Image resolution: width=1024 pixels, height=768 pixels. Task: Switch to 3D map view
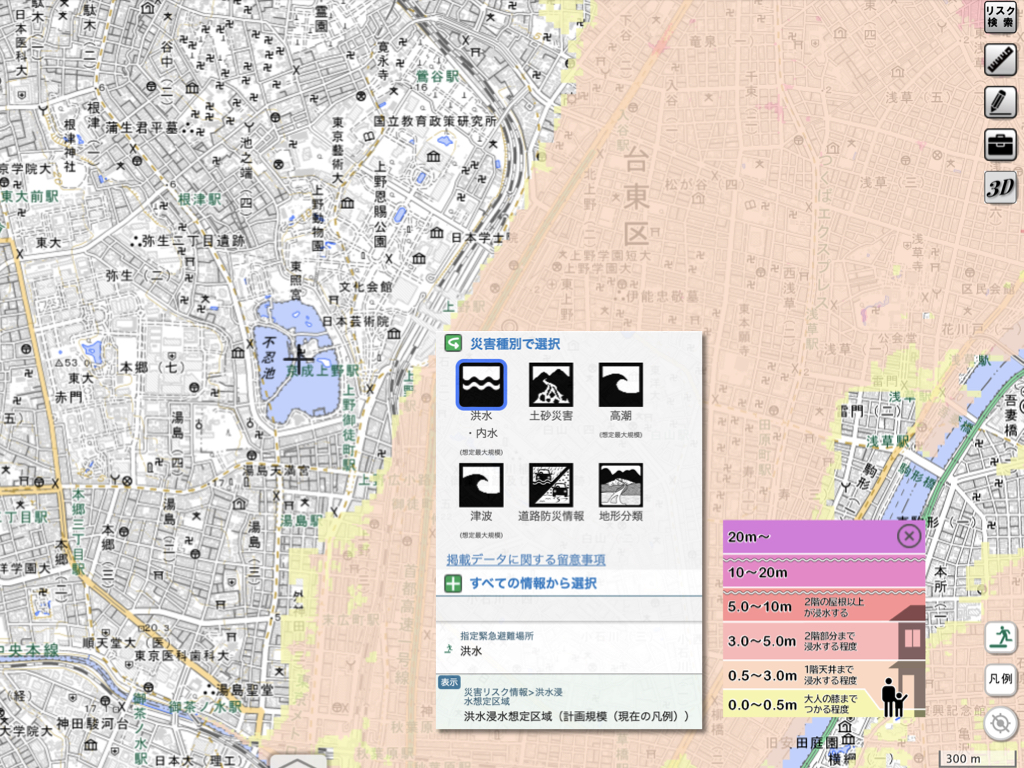click(1000, 187)
